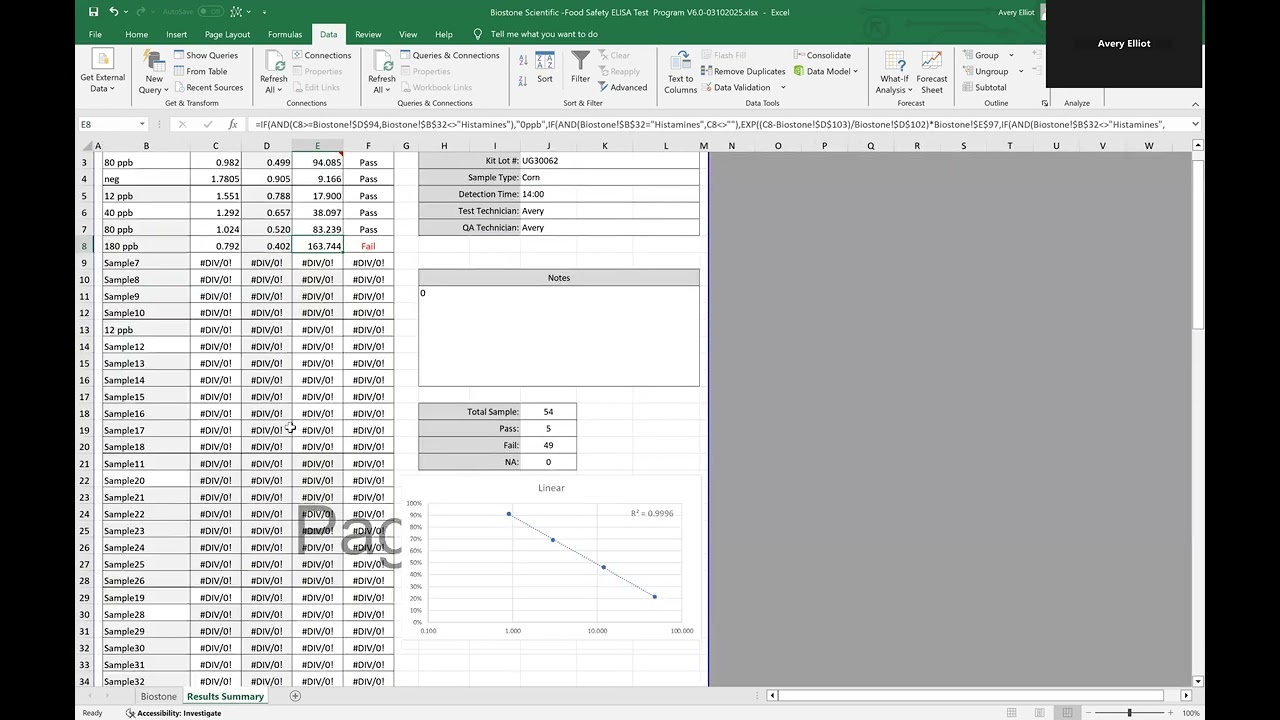Expand the Ungroup dropdown arrow

(x=1021, y=71)
